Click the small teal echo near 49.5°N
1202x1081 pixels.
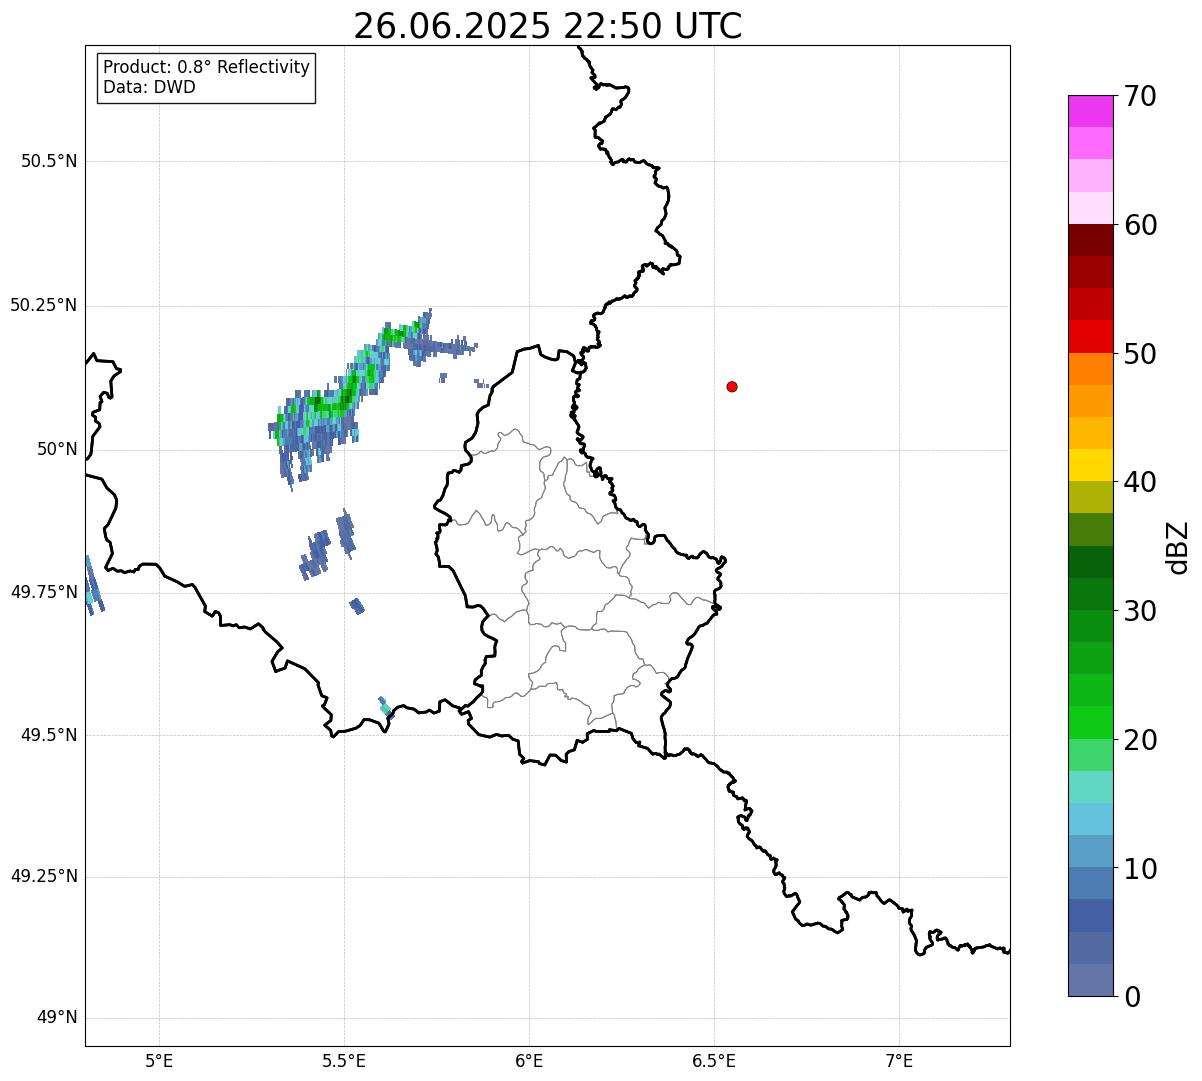[x=385, y=709]
